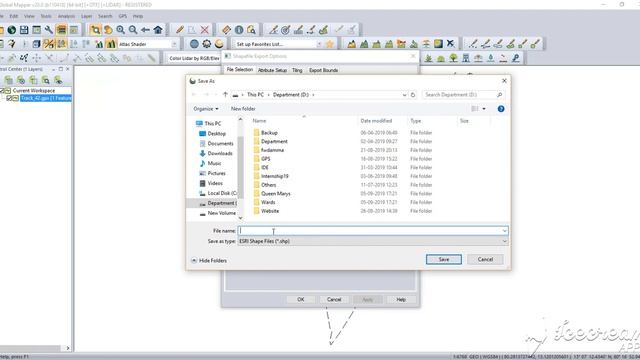The width and height of the screenshot is (640, 360).
Task: Click the building icon in the lidar toolbar
Action: pyautogui.click(x=466, y=58)
